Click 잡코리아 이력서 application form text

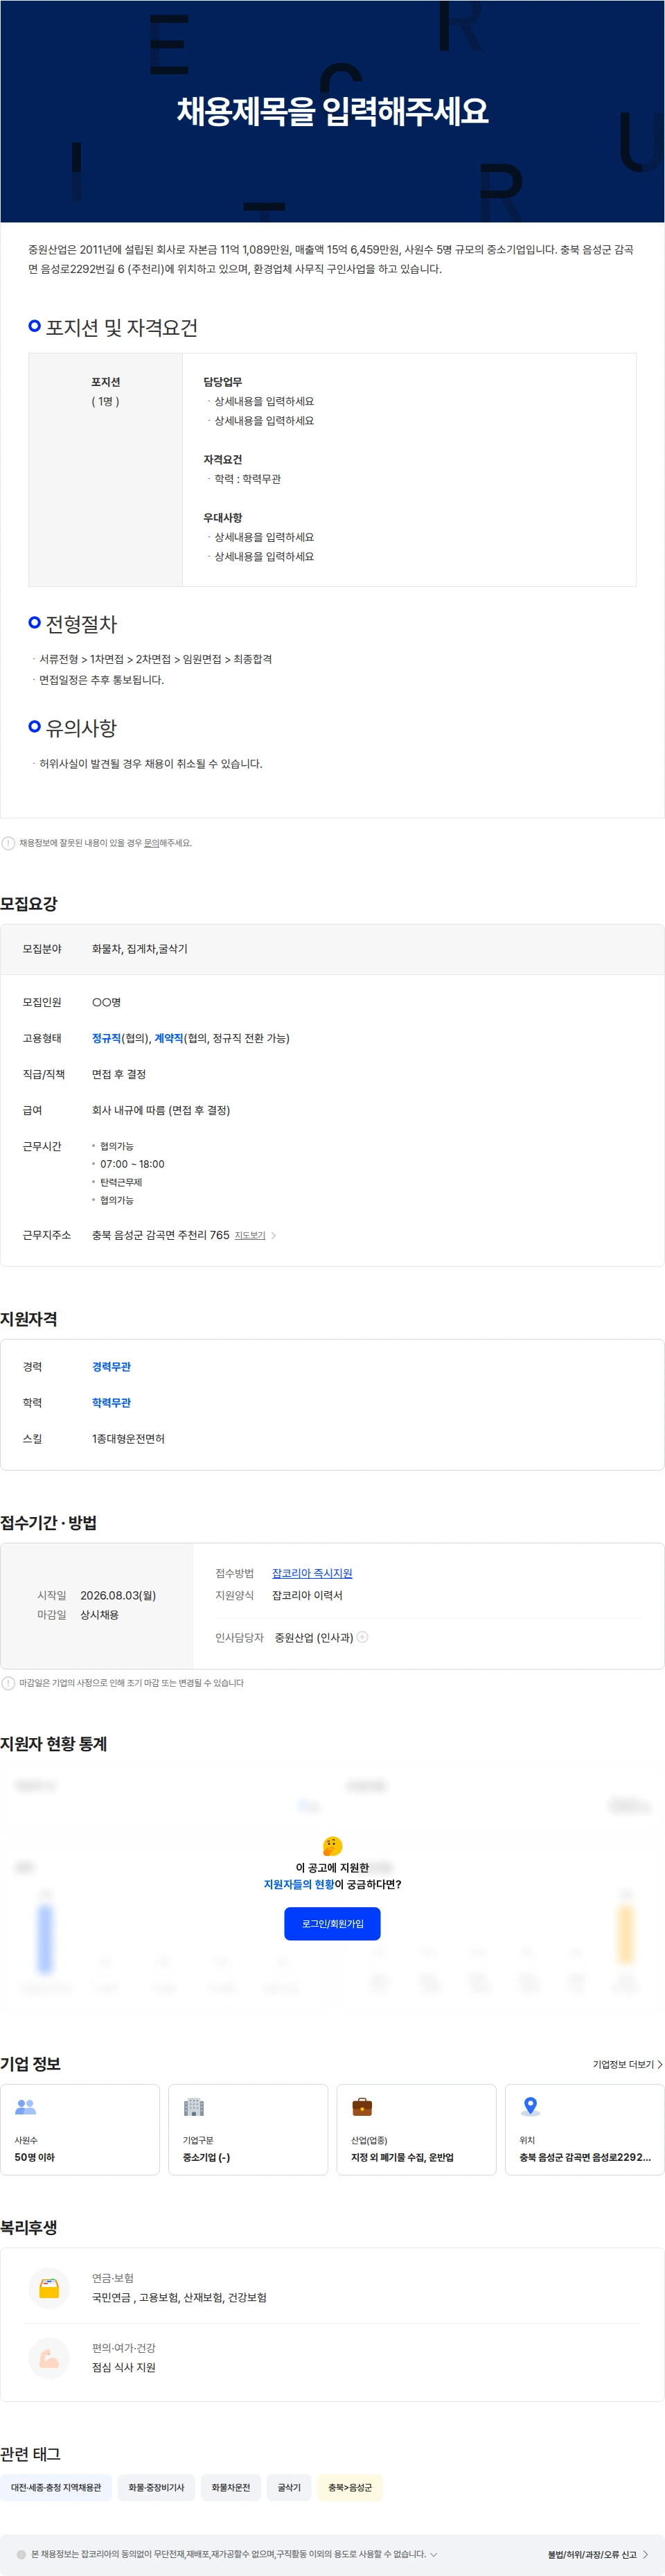coord(307,1595)
